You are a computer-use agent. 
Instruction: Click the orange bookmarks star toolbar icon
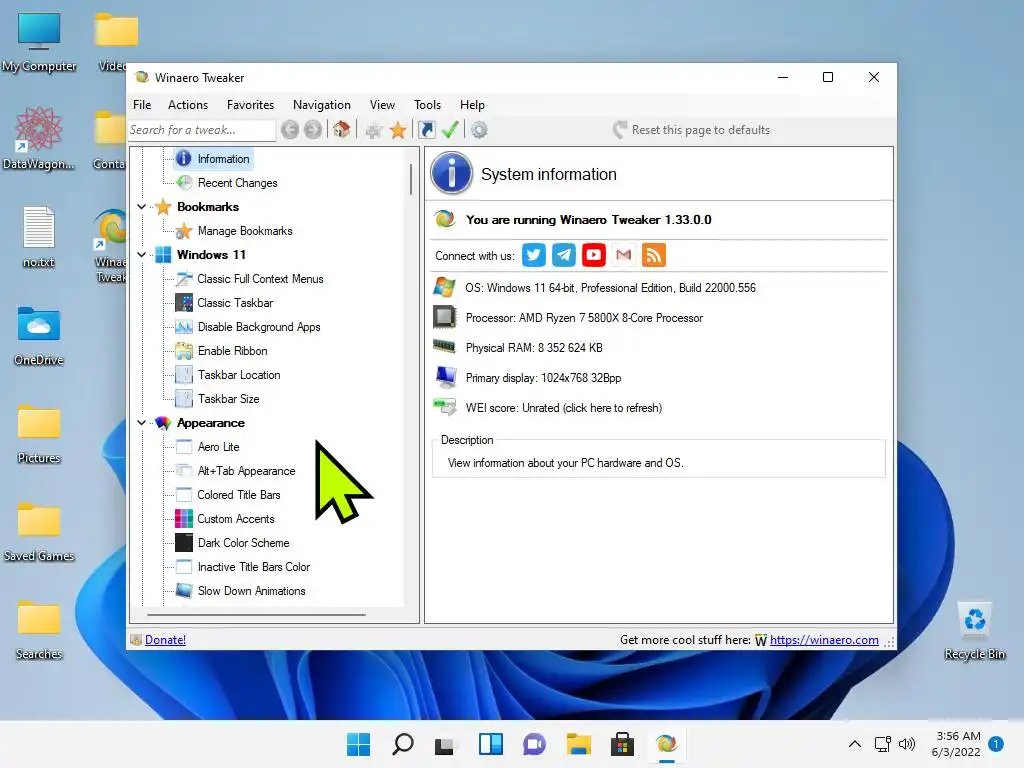398,130
